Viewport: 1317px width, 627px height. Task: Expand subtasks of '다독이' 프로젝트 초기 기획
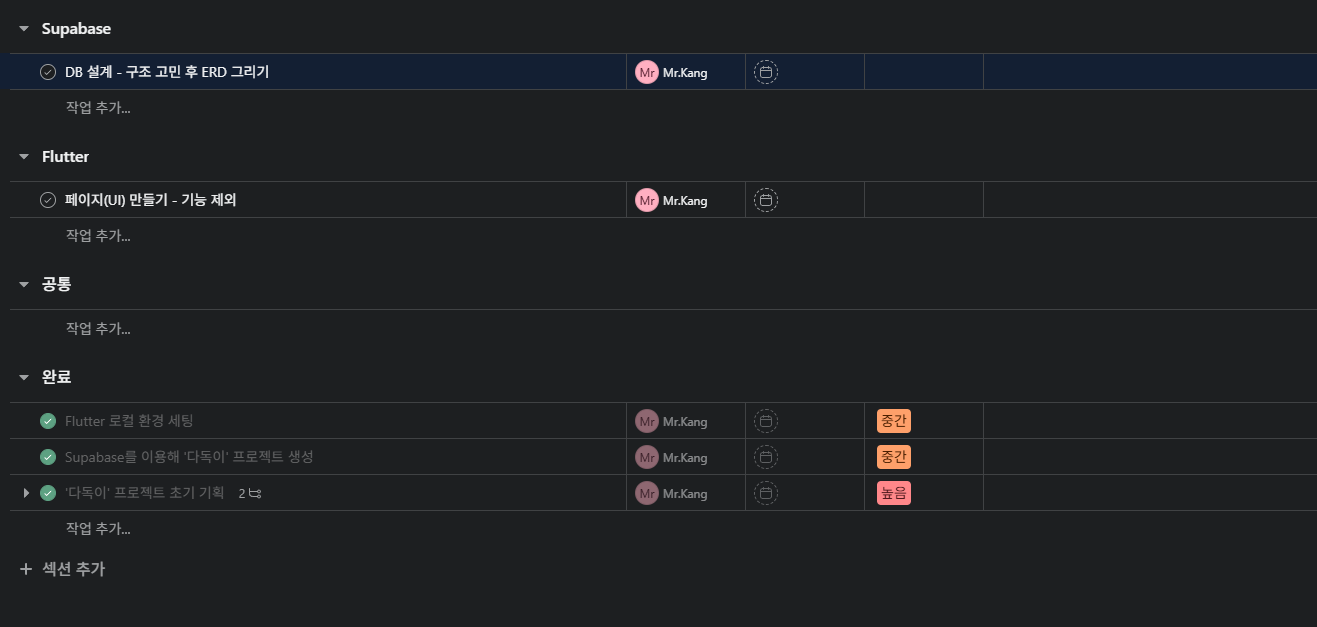pyautogui.click(x=26, y=493)
